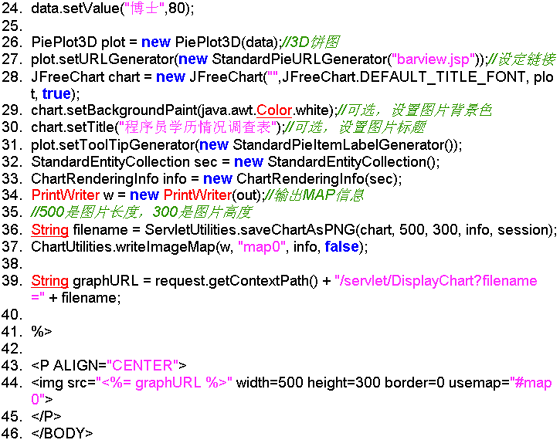Click the comment '//3D饼图'
Image resolution: width=560 pixels, height=440 pixels.
(310, 42)
